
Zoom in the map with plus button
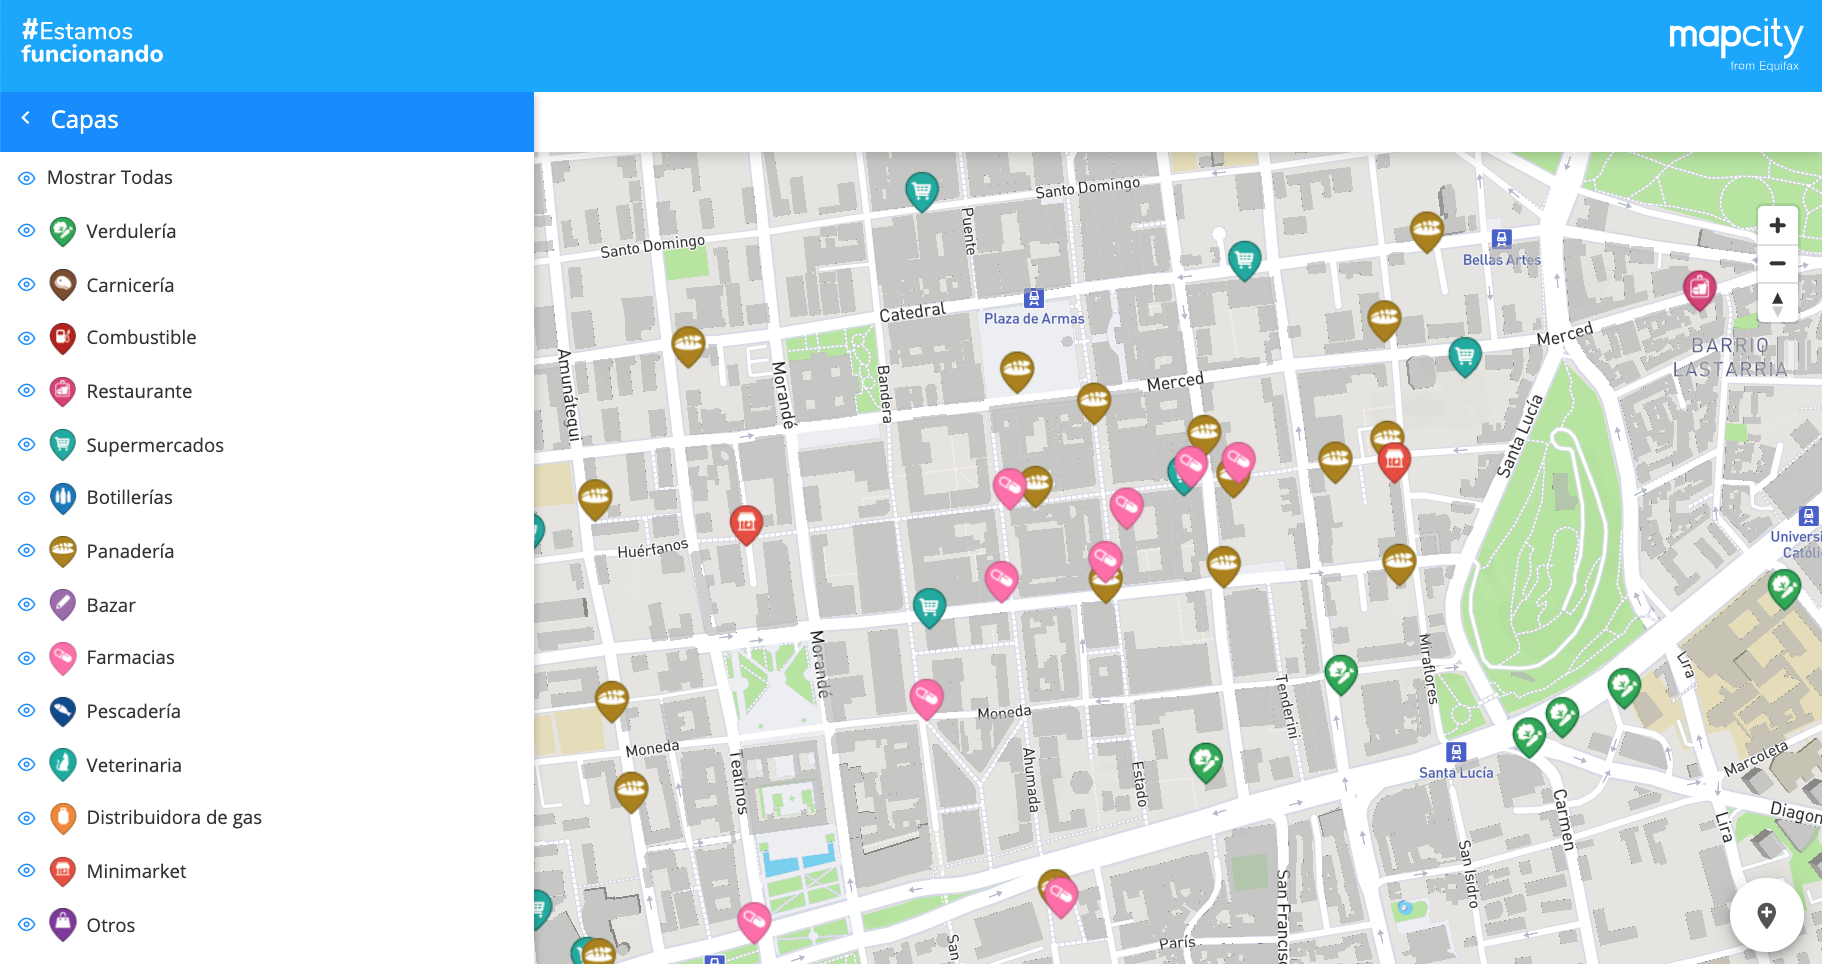tap(1777, 226)
